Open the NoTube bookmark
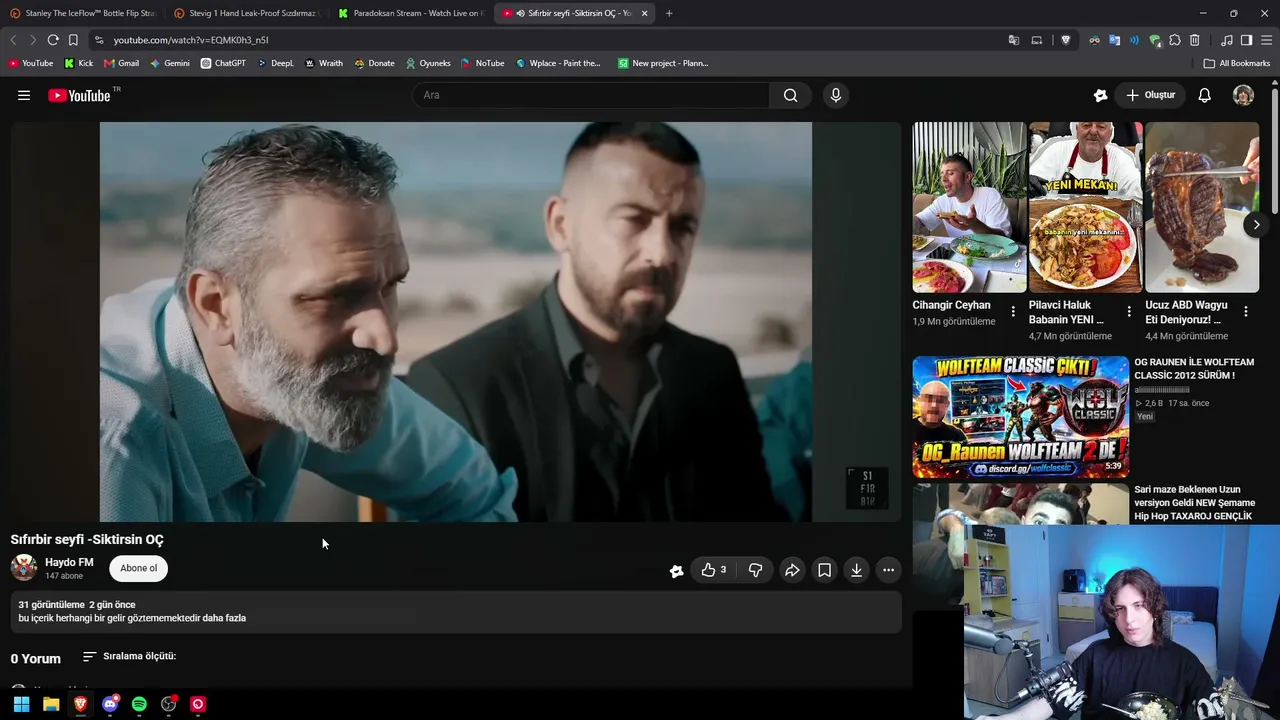1280x720 pixels. [482, 63]
